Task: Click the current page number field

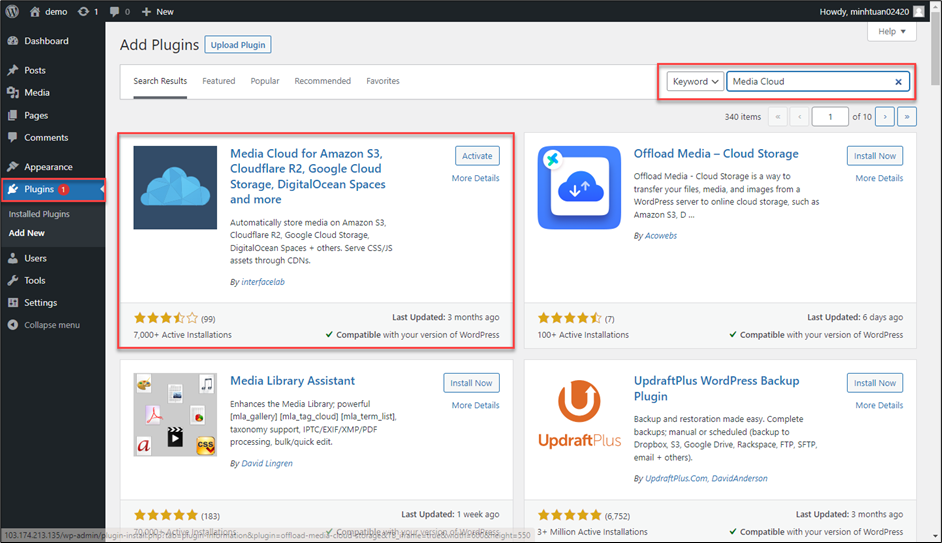Action: click(830, 117)
